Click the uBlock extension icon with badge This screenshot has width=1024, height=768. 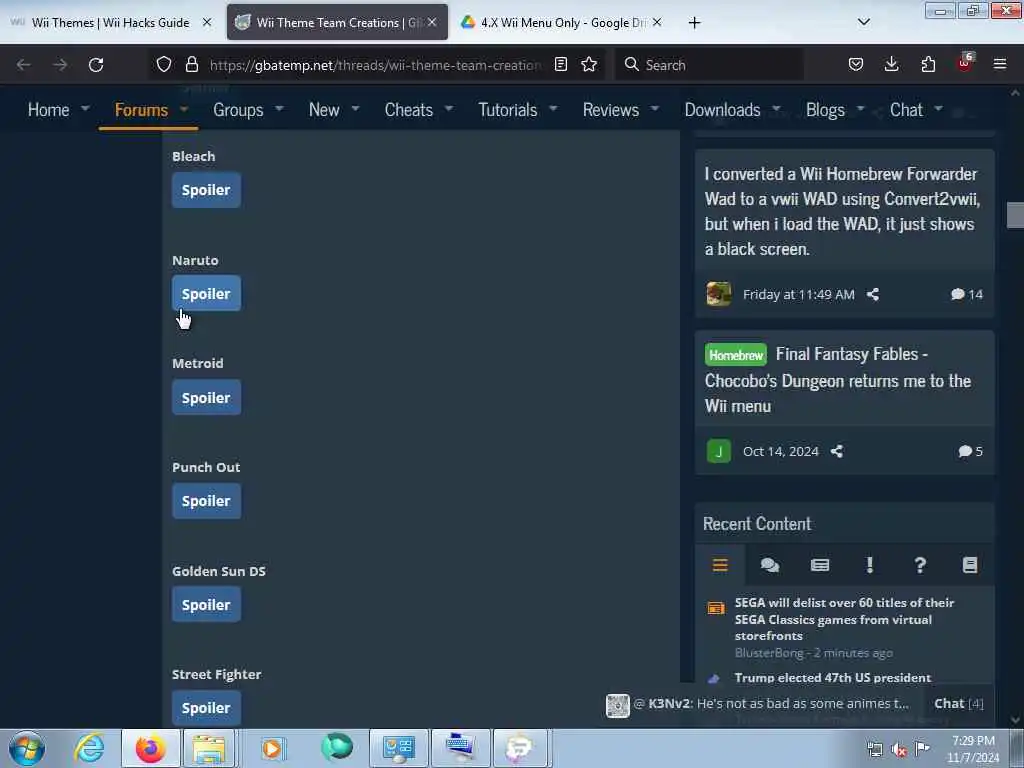[x=965, y=63]
